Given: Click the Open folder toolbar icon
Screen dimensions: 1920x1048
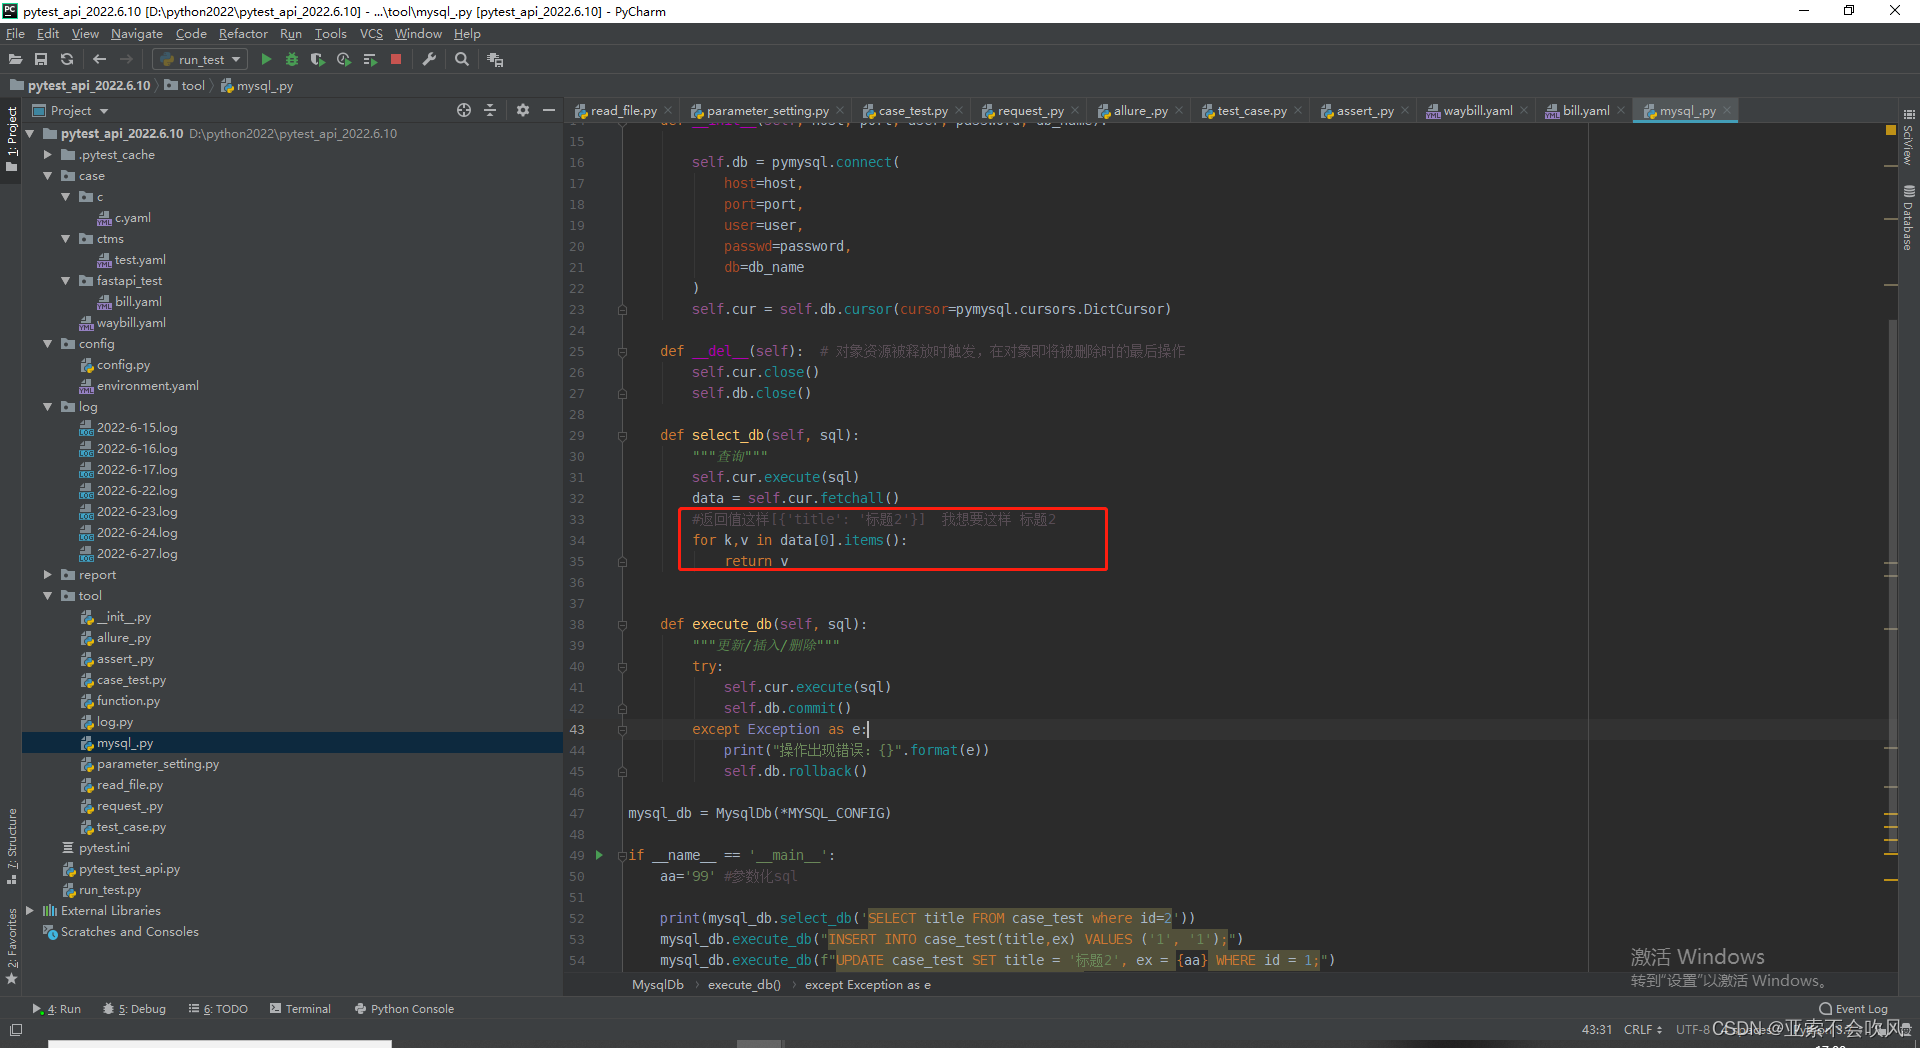Looking at the screenshot, I should coord(15,60).
